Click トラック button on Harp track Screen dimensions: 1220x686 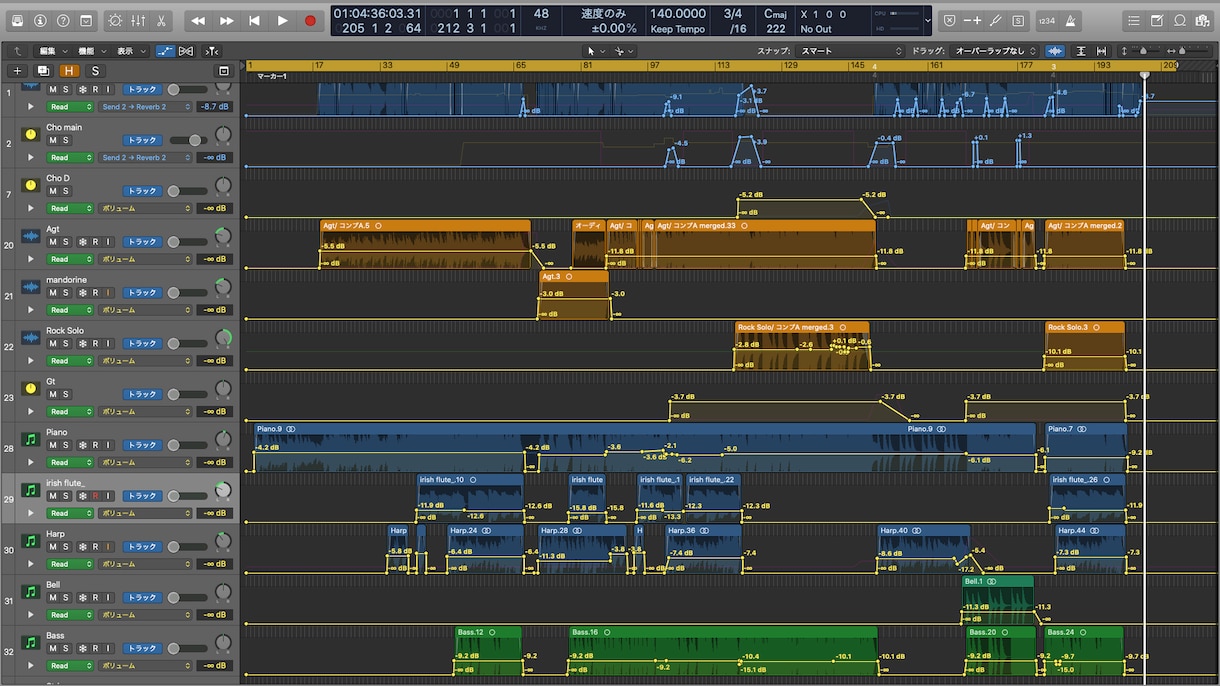(141, 547)
